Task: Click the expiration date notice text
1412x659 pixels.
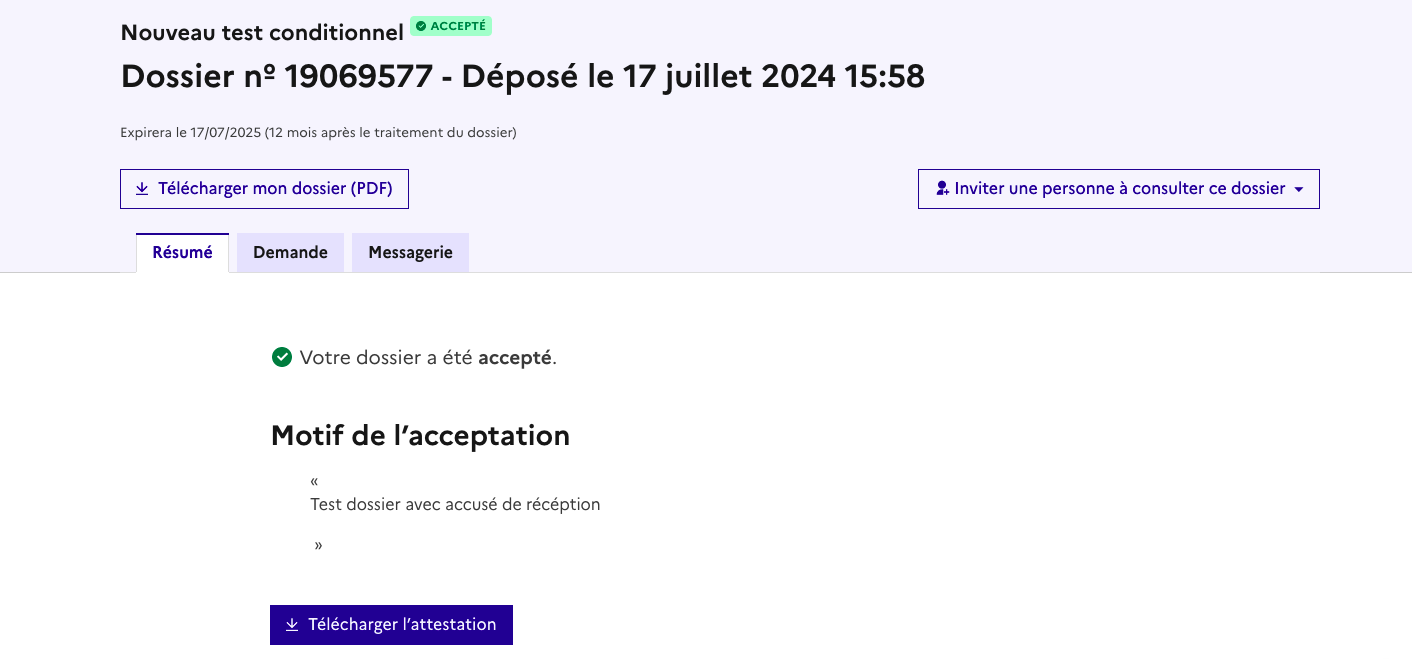Action: [318, 132]
